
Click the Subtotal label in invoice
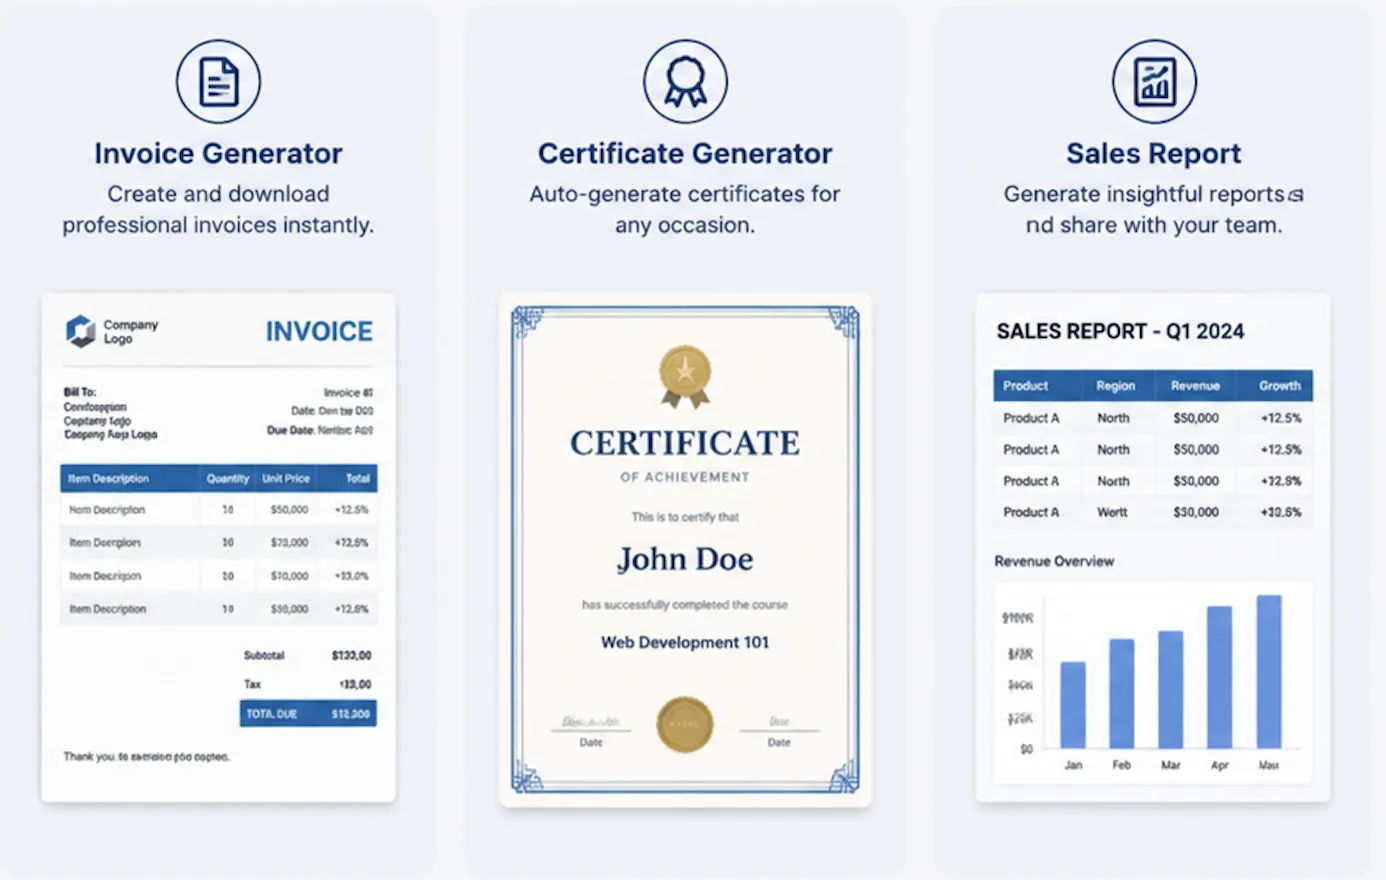click(264, 655)
